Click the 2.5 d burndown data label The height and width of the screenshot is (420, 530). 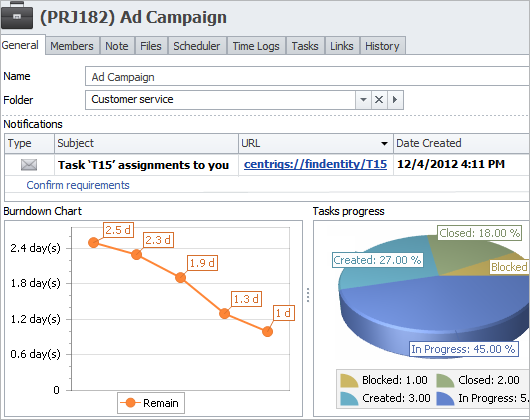pyautogui.click(x=118, y=230)
